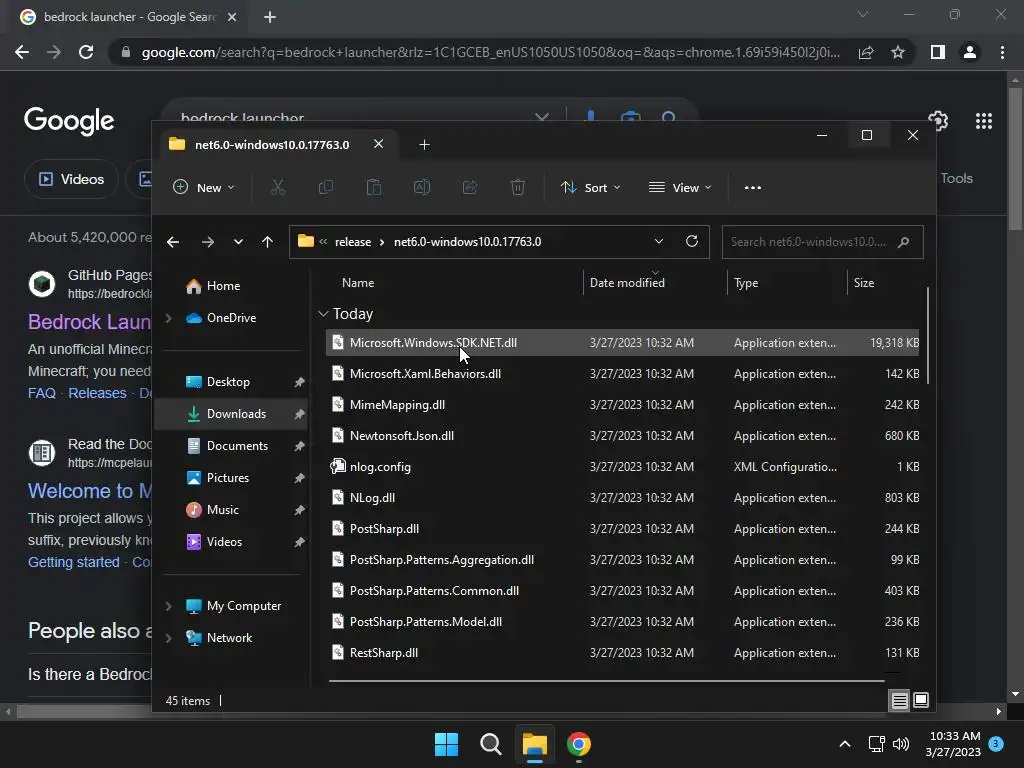Click the Cut scissors icon in Explorer toolbar
Viewport: 1024px width, 768px height.
click(x=278, y=187)
